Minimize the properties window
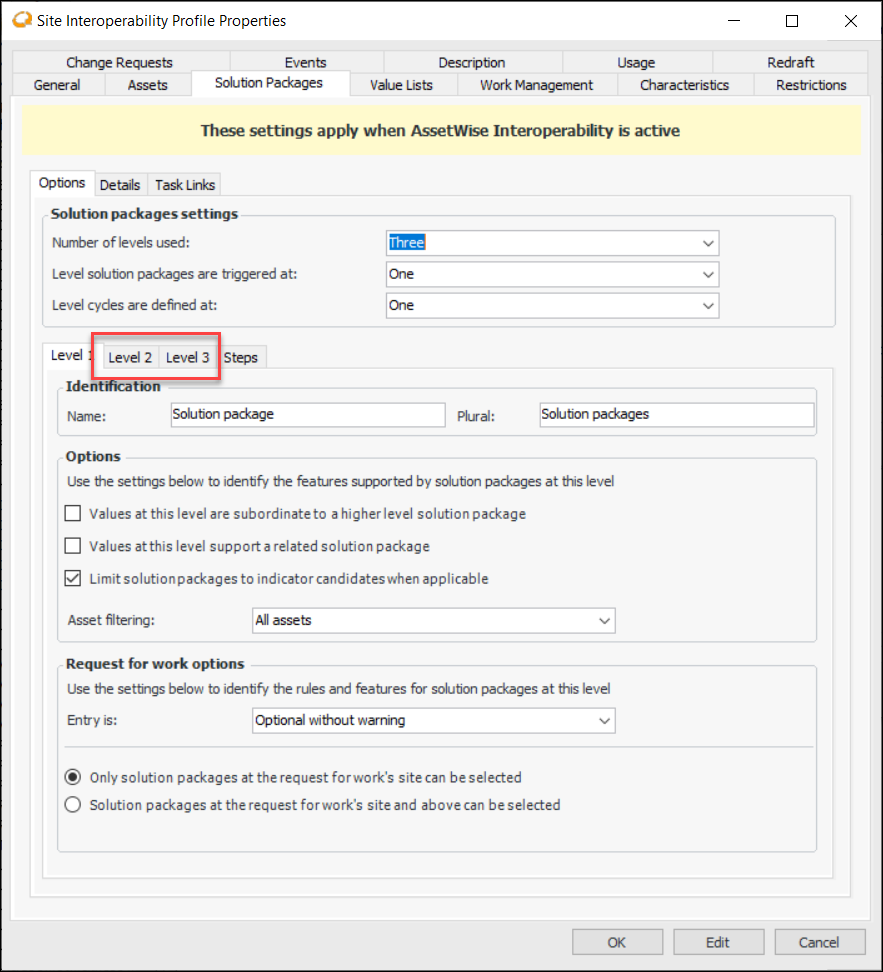 coord(734,20)
